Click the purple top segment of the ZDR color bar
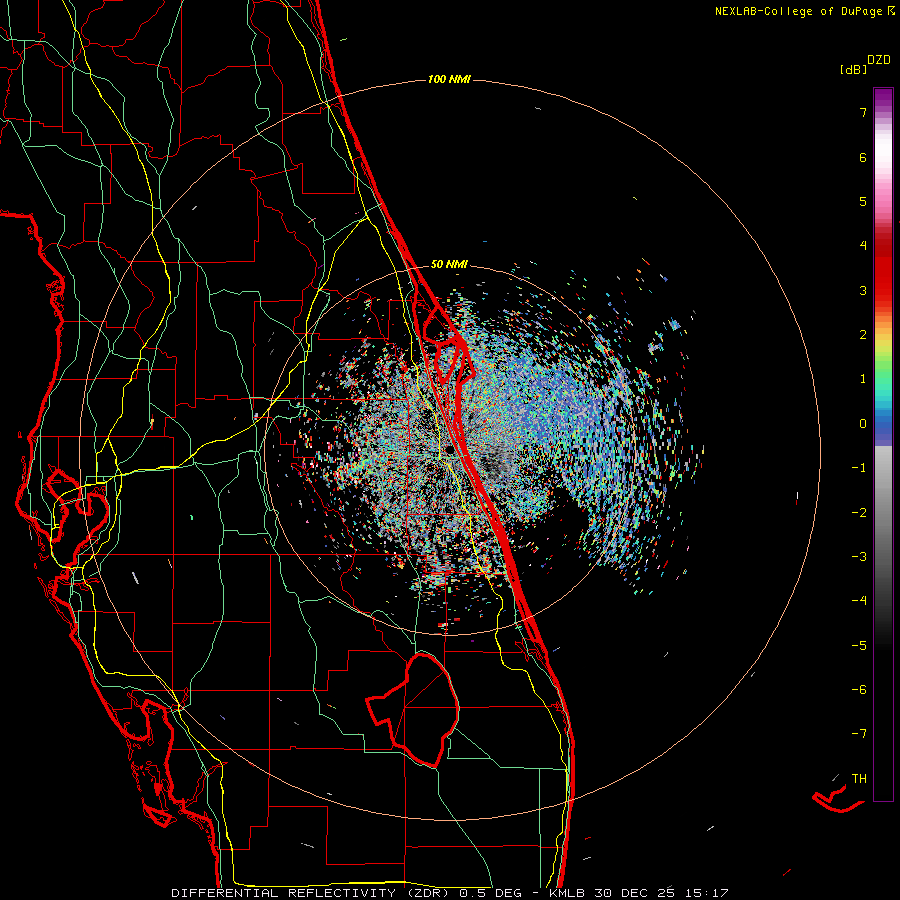This screenshot has width=900, height=900. tap(883, 98)
